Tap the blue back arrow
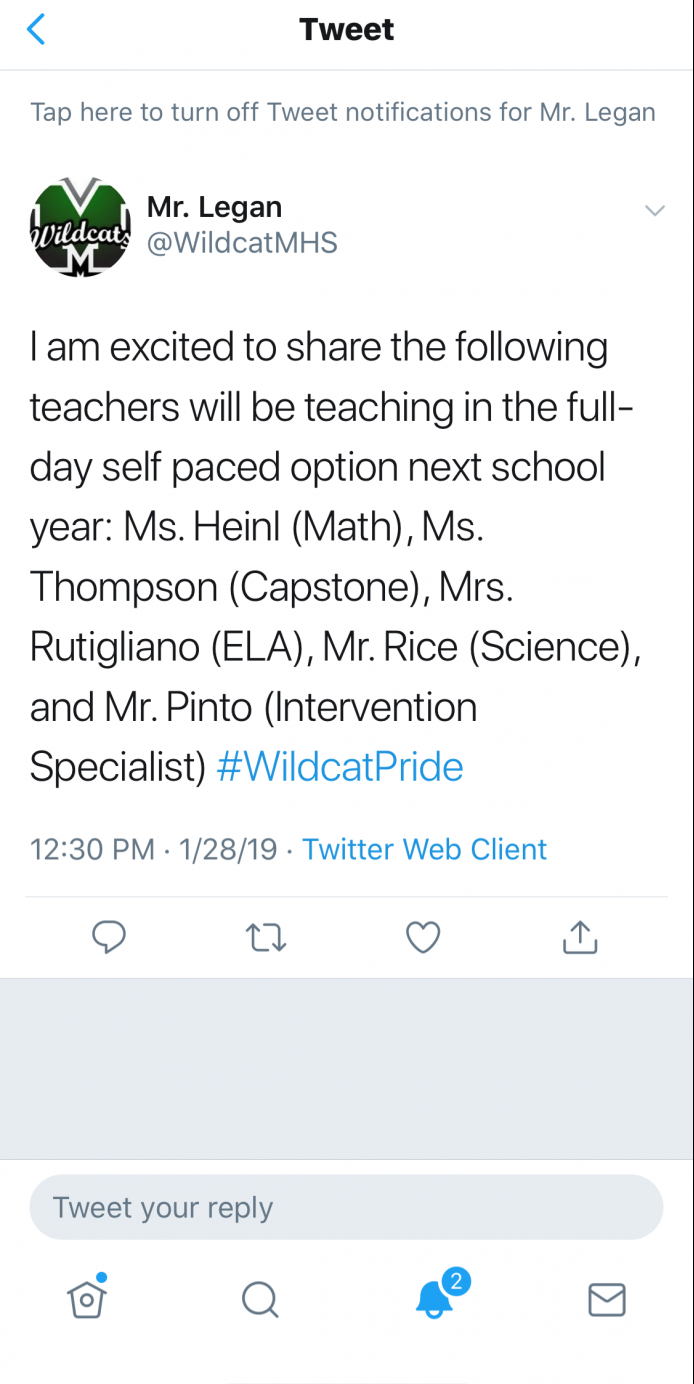 pos(36,30)
